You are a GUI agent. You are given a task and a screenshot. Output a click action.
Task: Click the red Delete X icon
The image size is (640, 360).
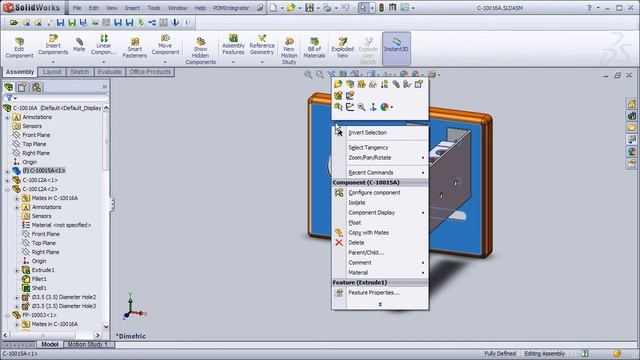tap(339, 242)
